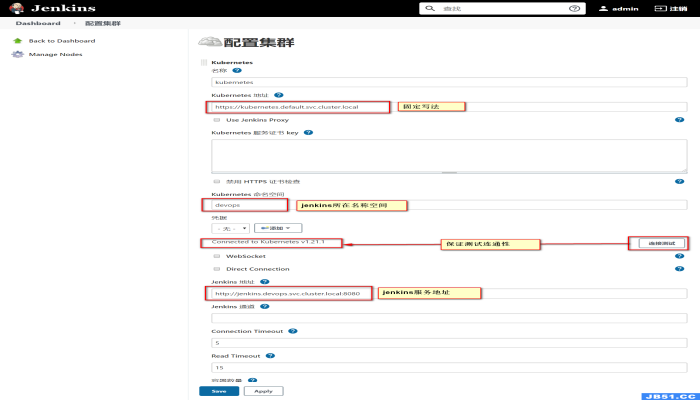Open the credentials - 无 - dropdown

230,229
